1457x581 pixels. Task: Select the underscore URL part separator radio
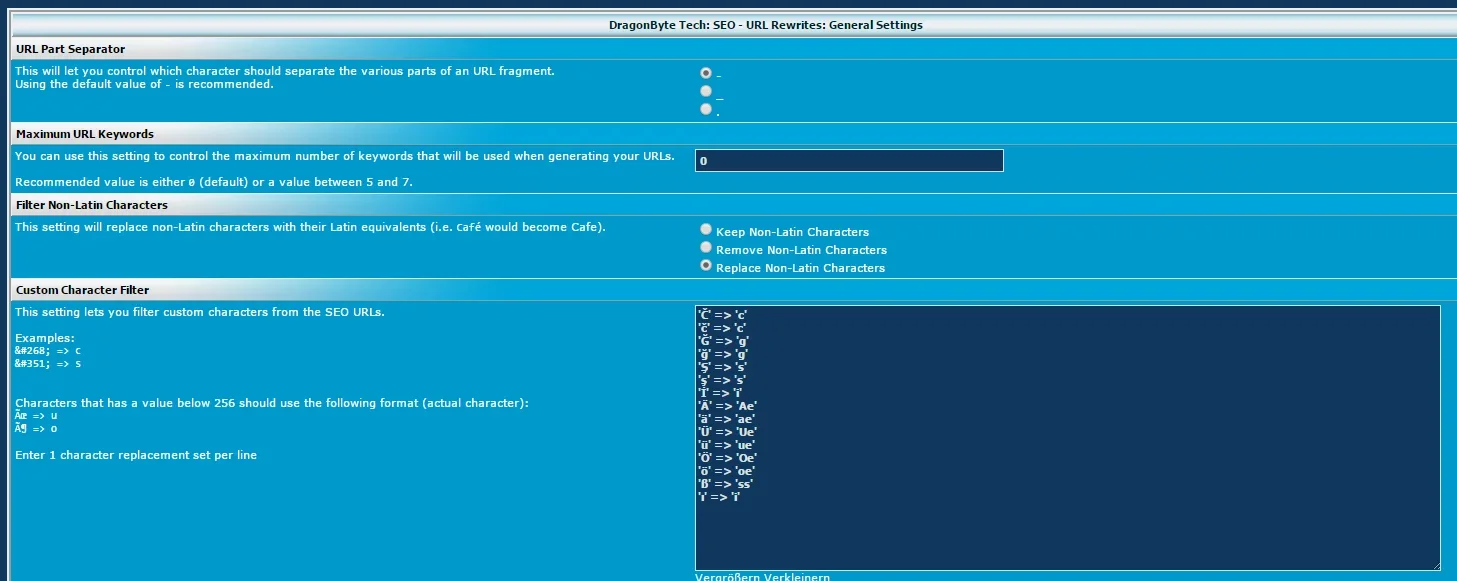pyautogui.click(x=706, y=91)
